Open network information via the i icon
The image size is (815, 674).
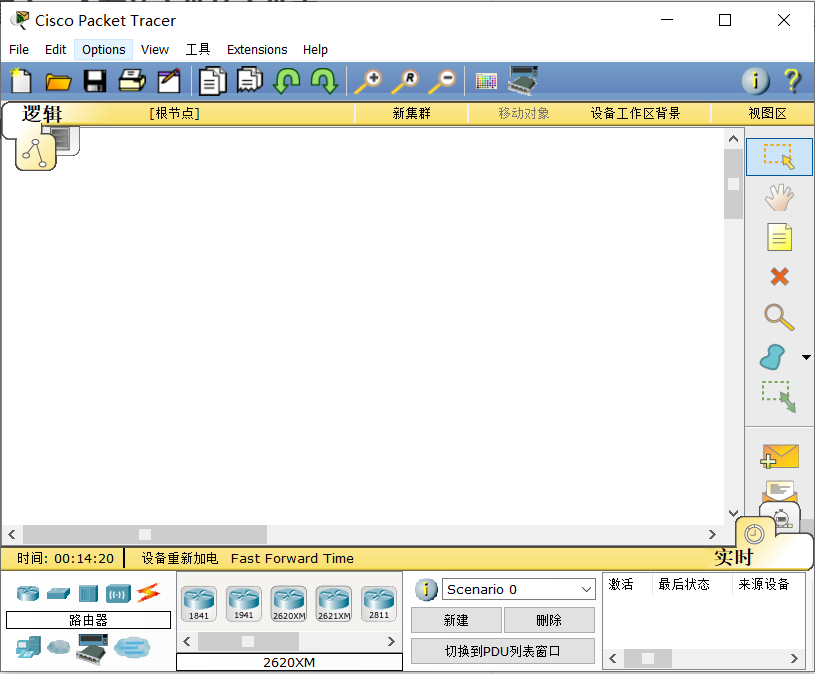(755, 81)
